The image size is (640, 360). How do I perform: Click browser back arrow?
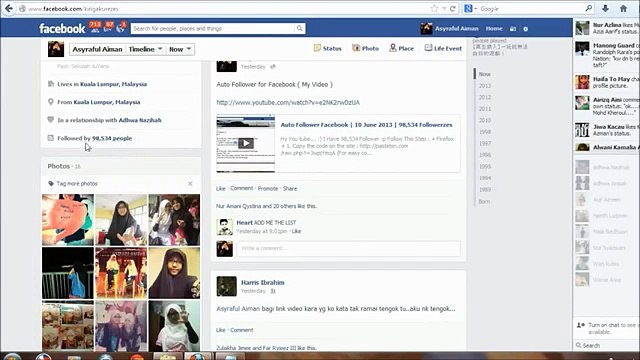pos(8,8)
